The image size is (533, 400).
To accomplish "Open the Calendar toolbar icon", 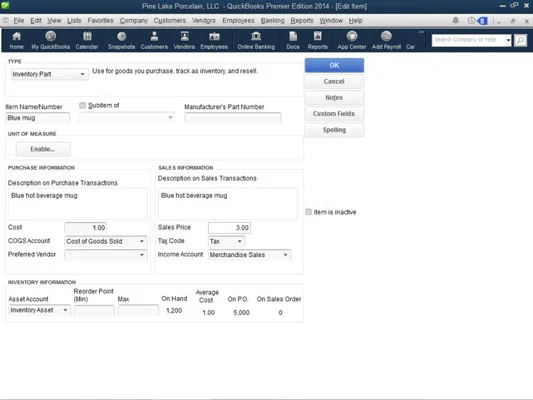I will [x=87, y=40].
